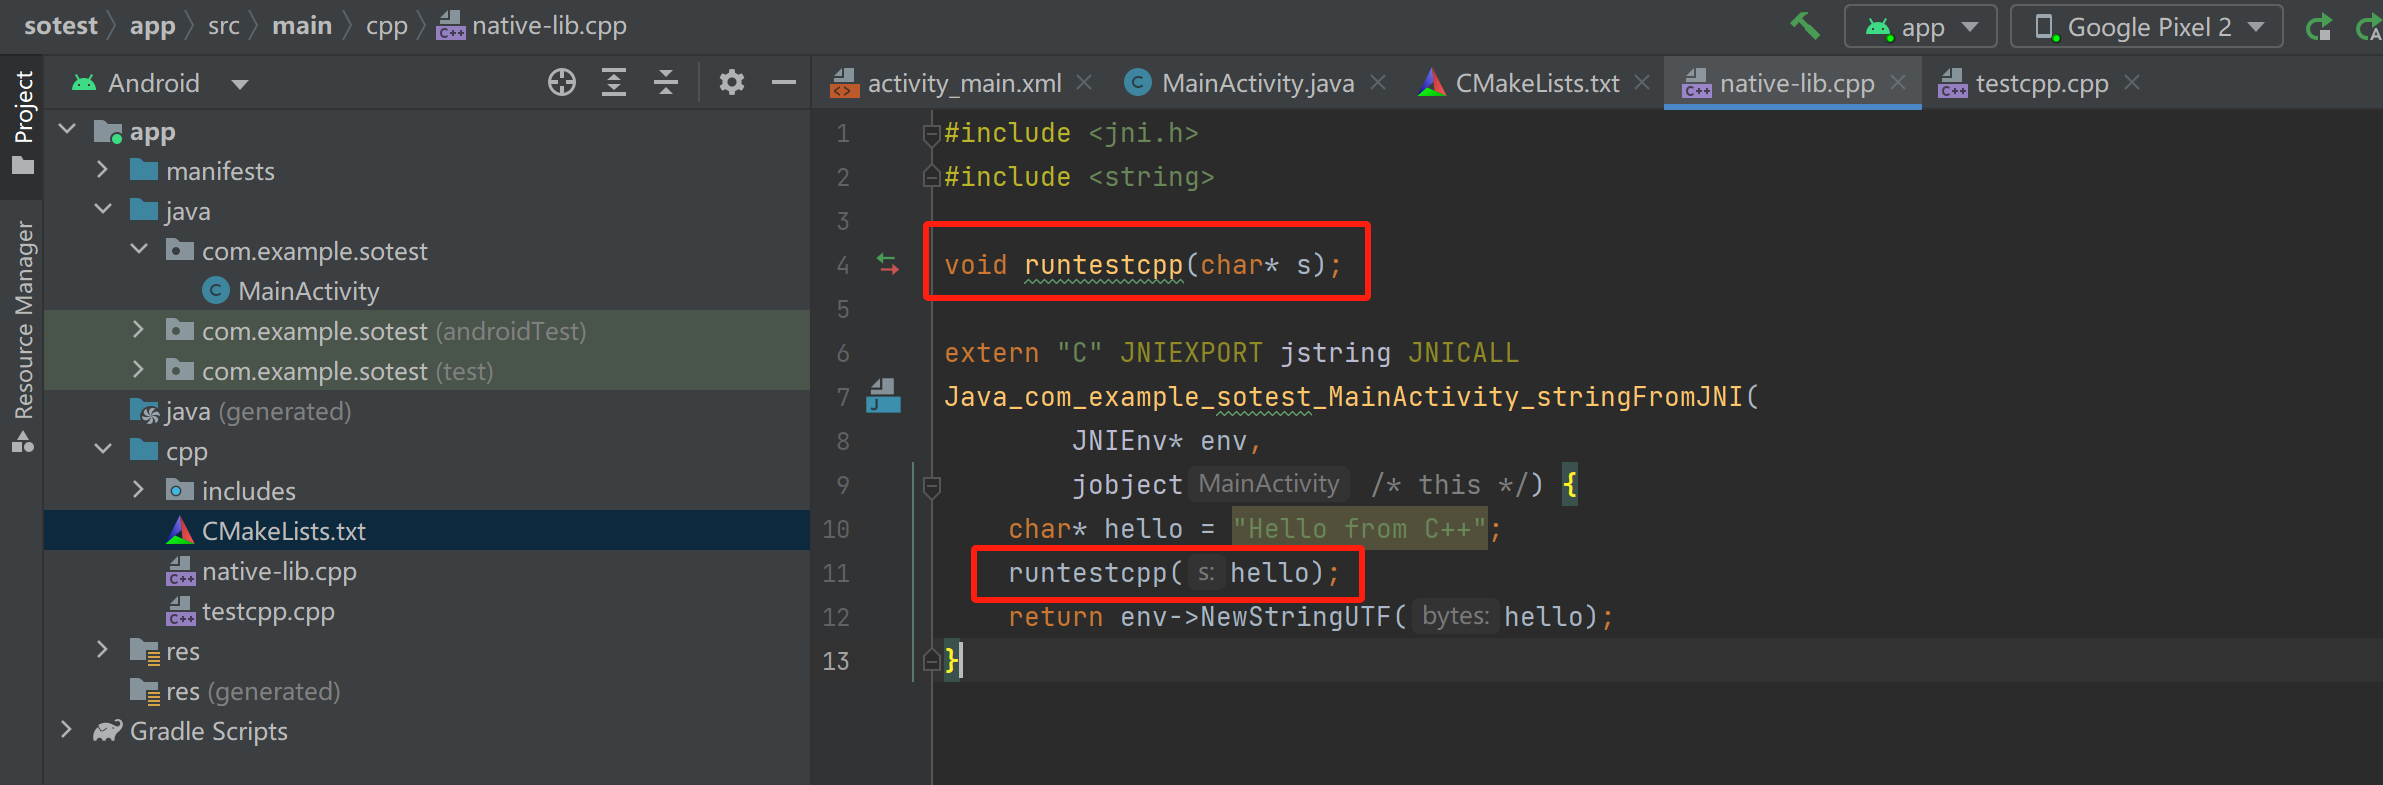Click the Make Project hammer icon
The width and height of the screenshot is (2383, 785).
pos(1805,26)
